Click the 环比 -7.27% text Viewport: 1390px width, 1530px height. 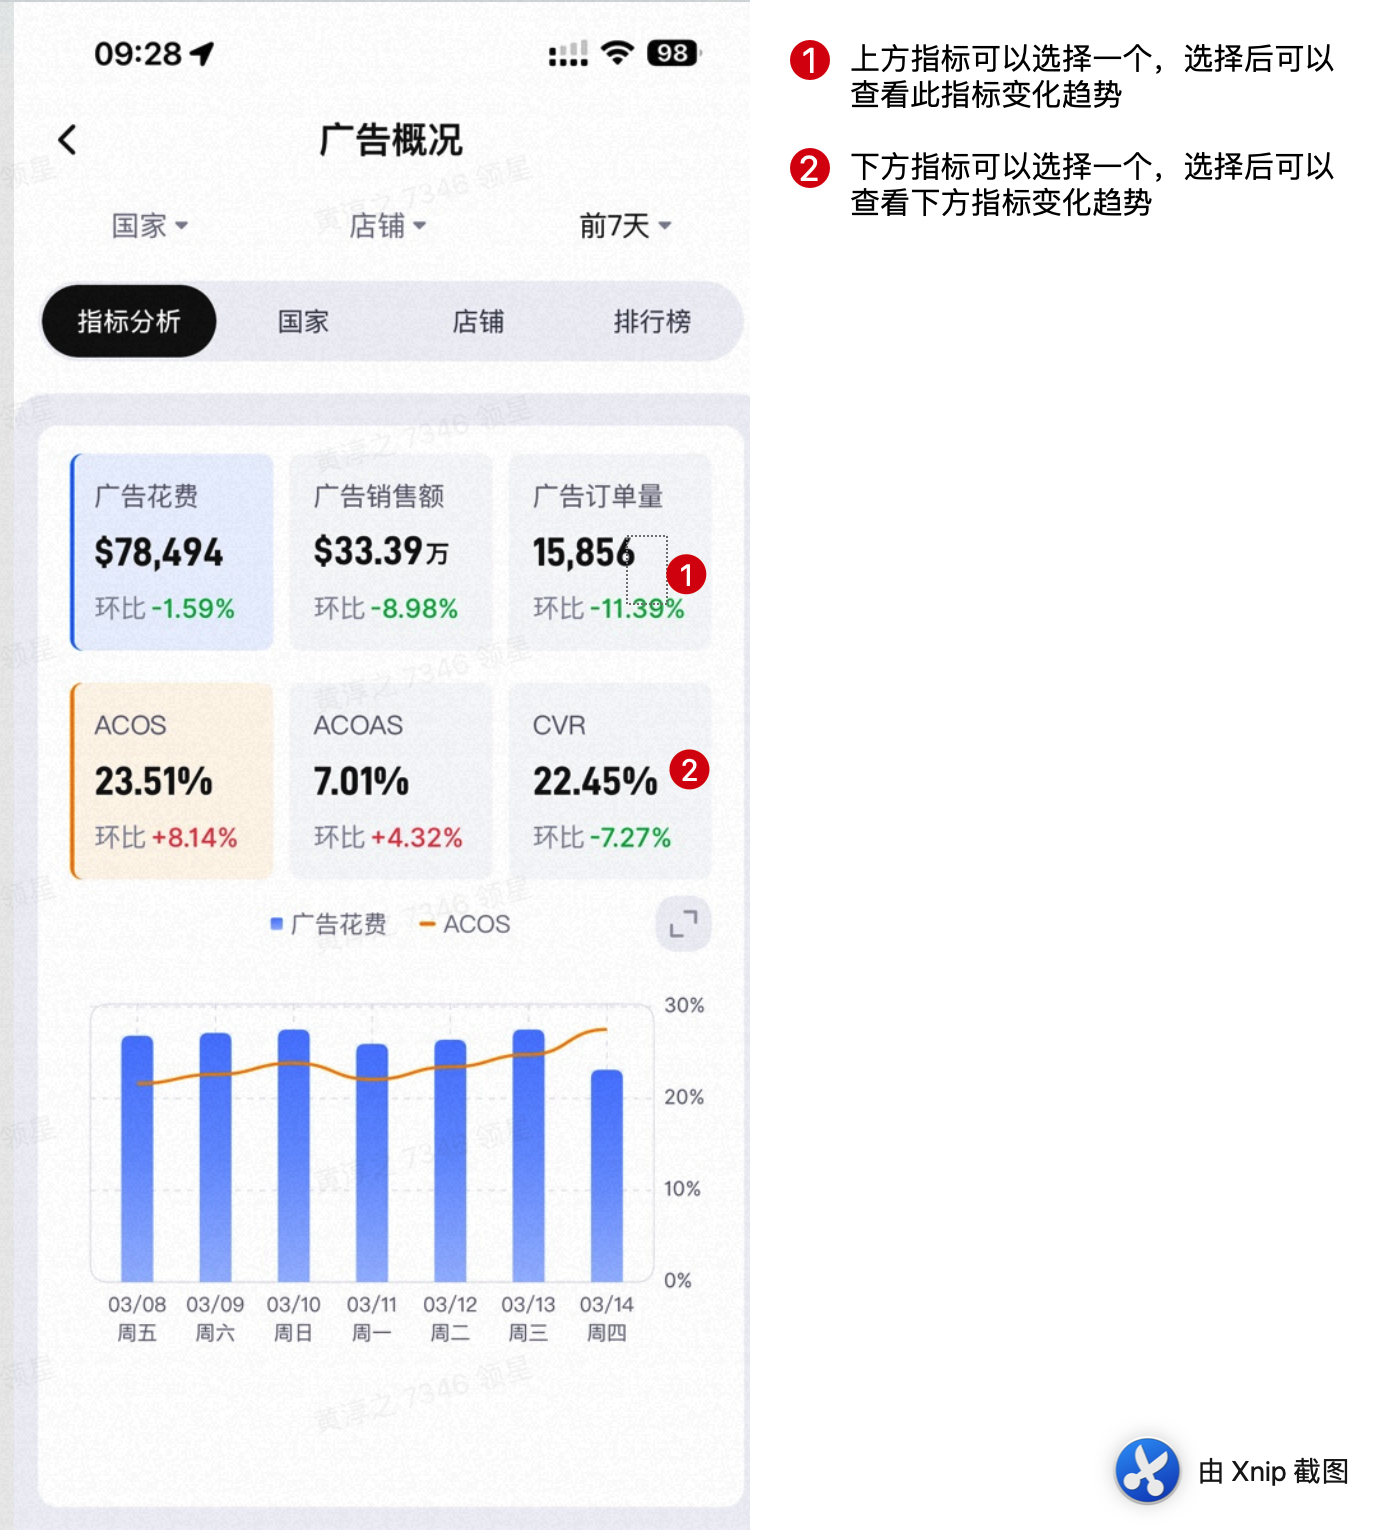(x=602, y=837)
